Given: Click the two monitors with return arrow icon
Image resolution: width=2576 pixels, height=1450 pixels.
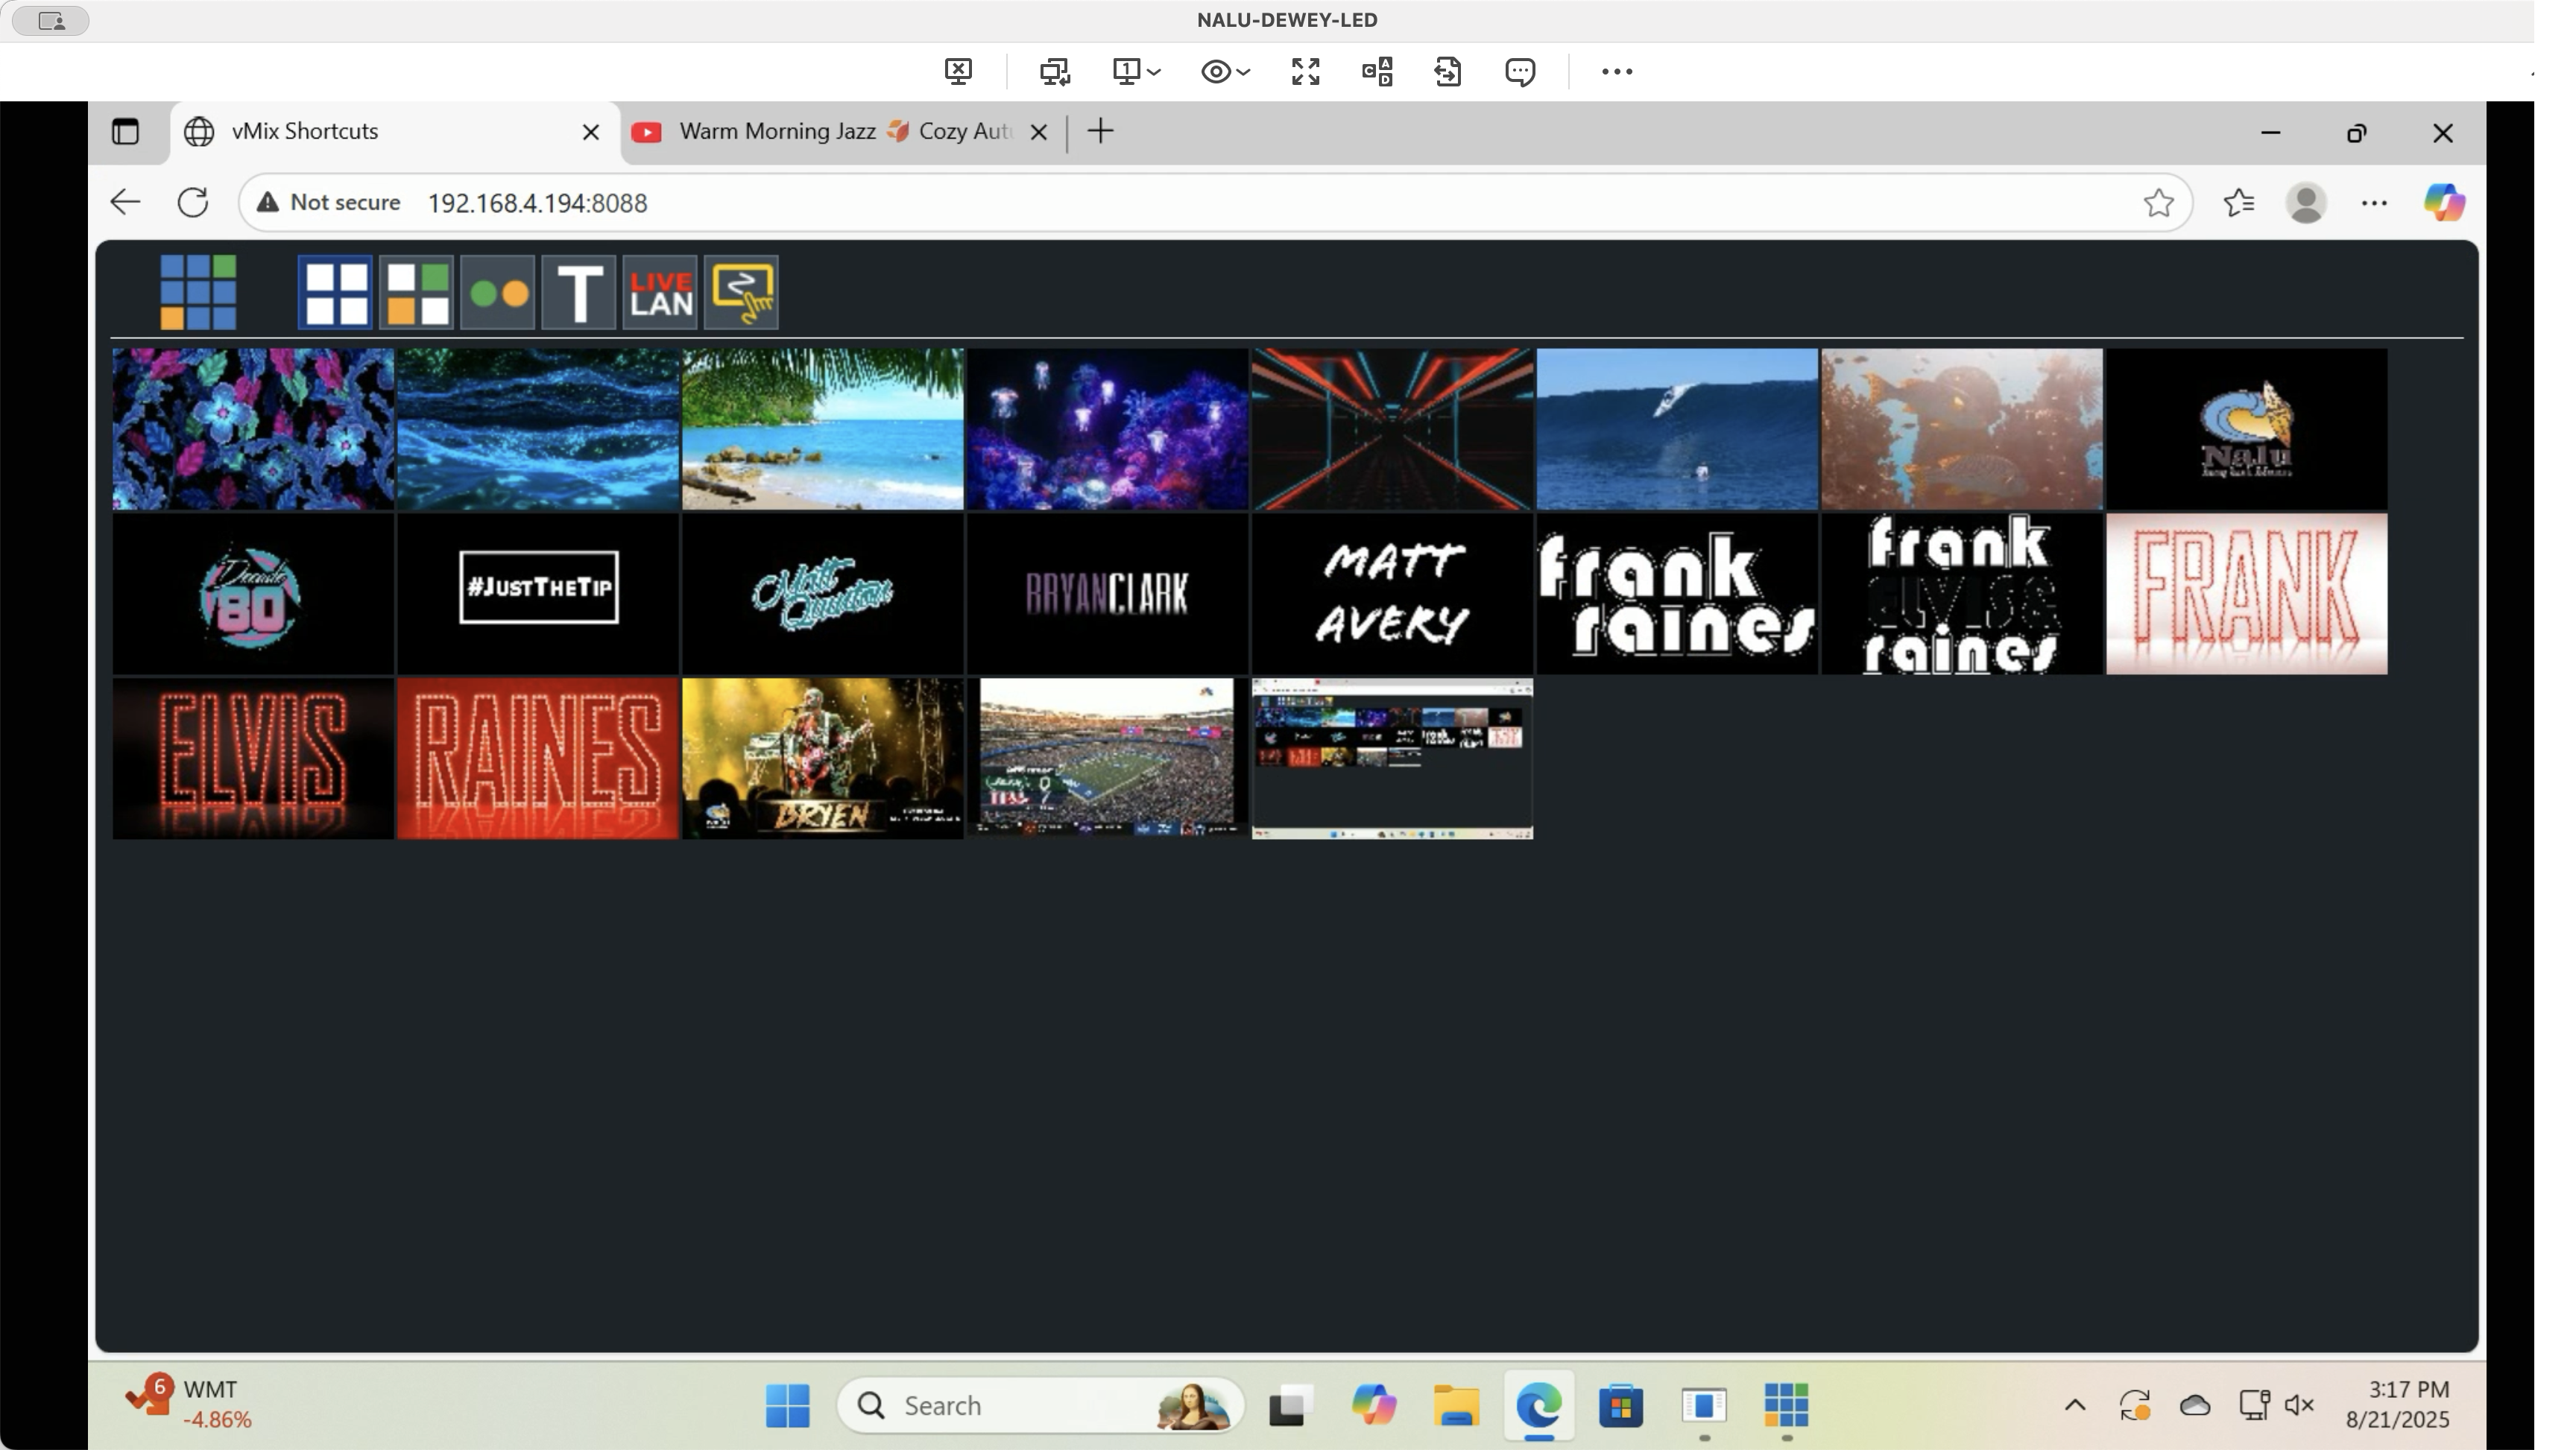Looking at the screenshot, I should click(x=1054, y=71).
